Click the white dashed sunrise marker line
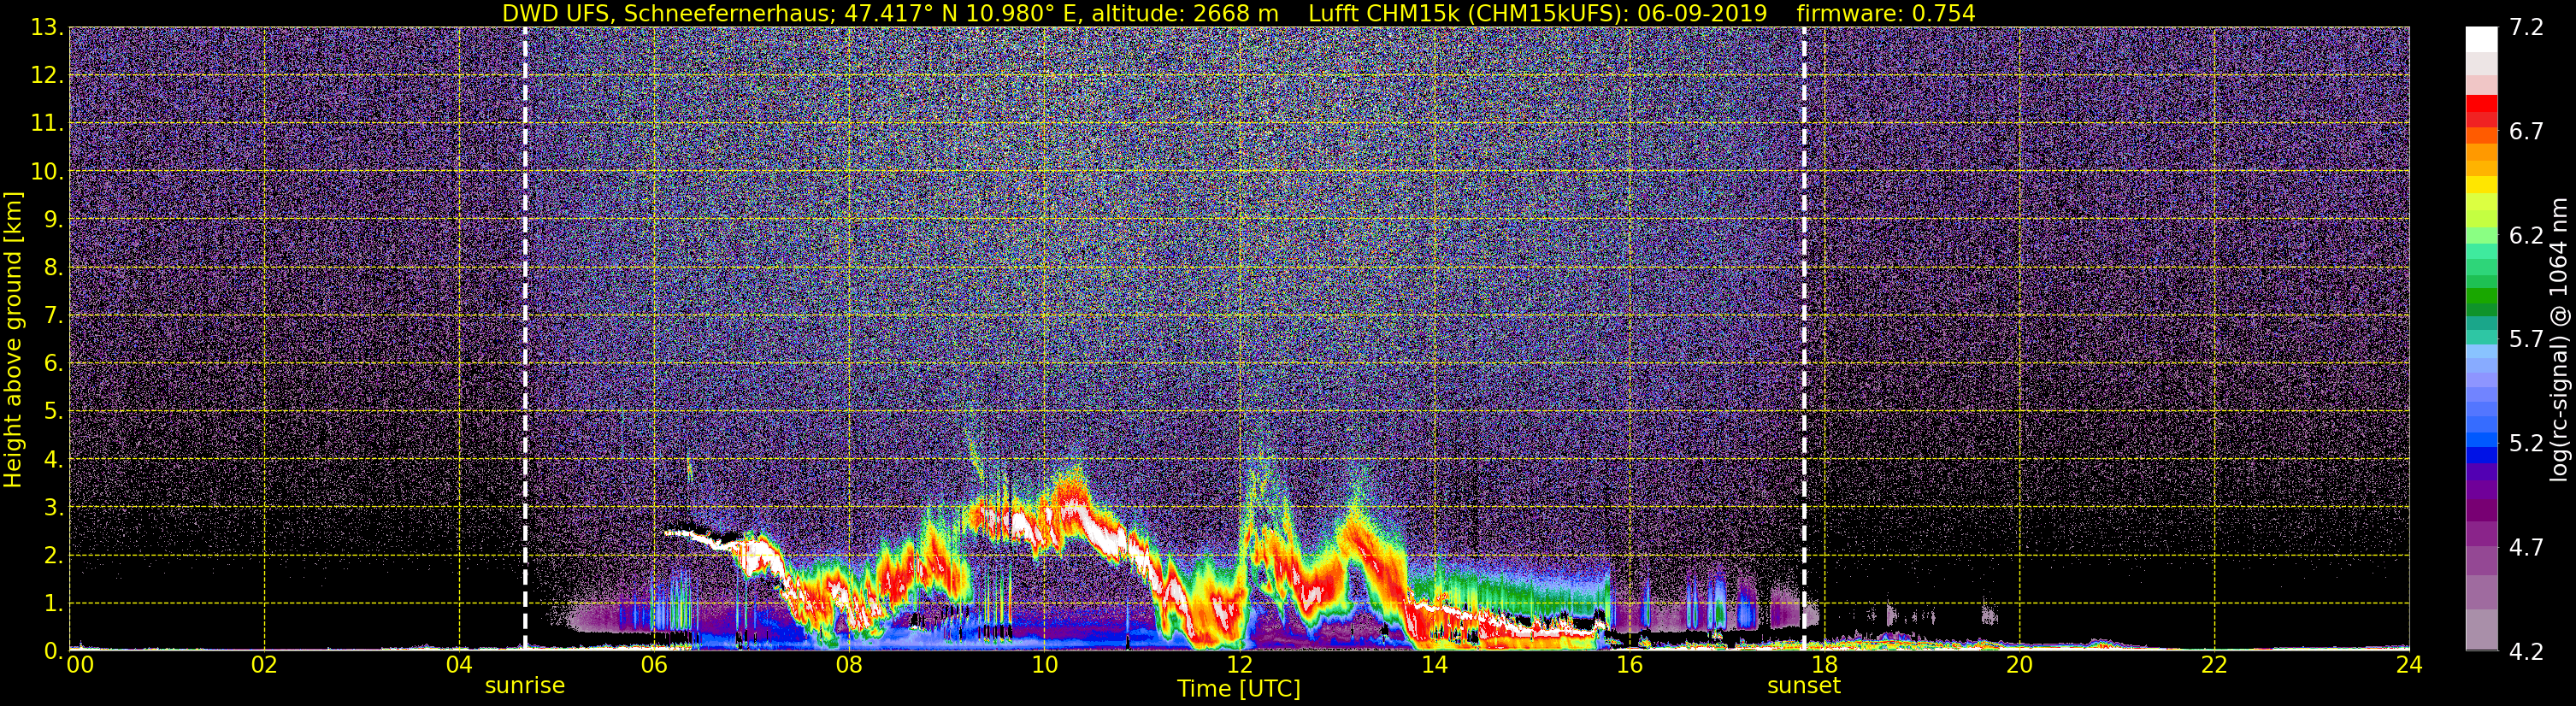This screenshot has width=2576, height=706. click(x=525, y=338)
